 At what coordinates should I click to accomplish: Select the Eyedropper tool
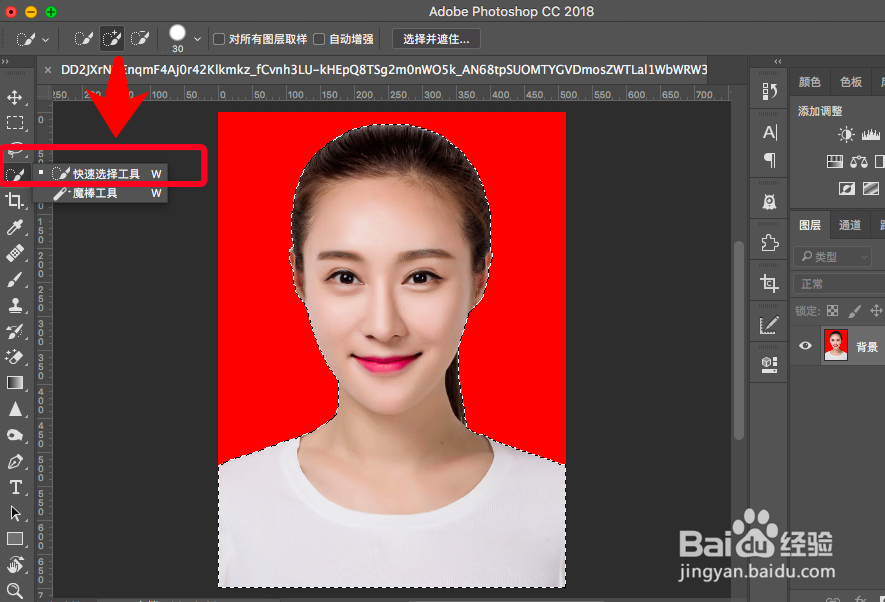click(x=15, y=227)
